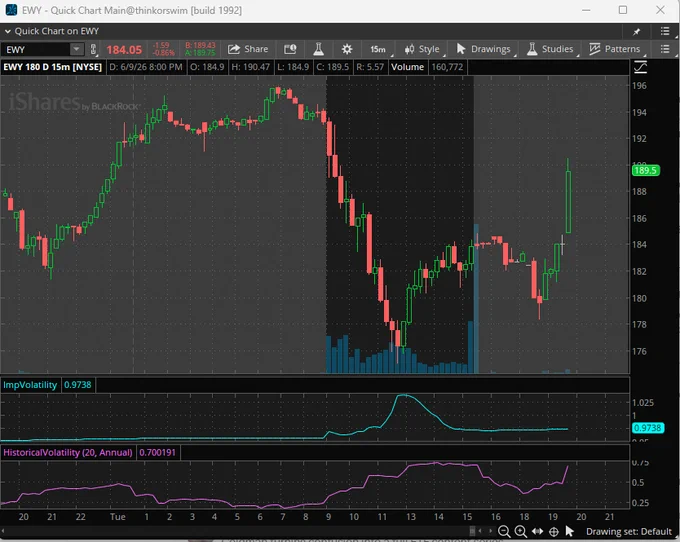The height and width of the screenshot is (542, 680).
Task: Toggle the drawing tools panel icon
Action: (x=641, y=67)
